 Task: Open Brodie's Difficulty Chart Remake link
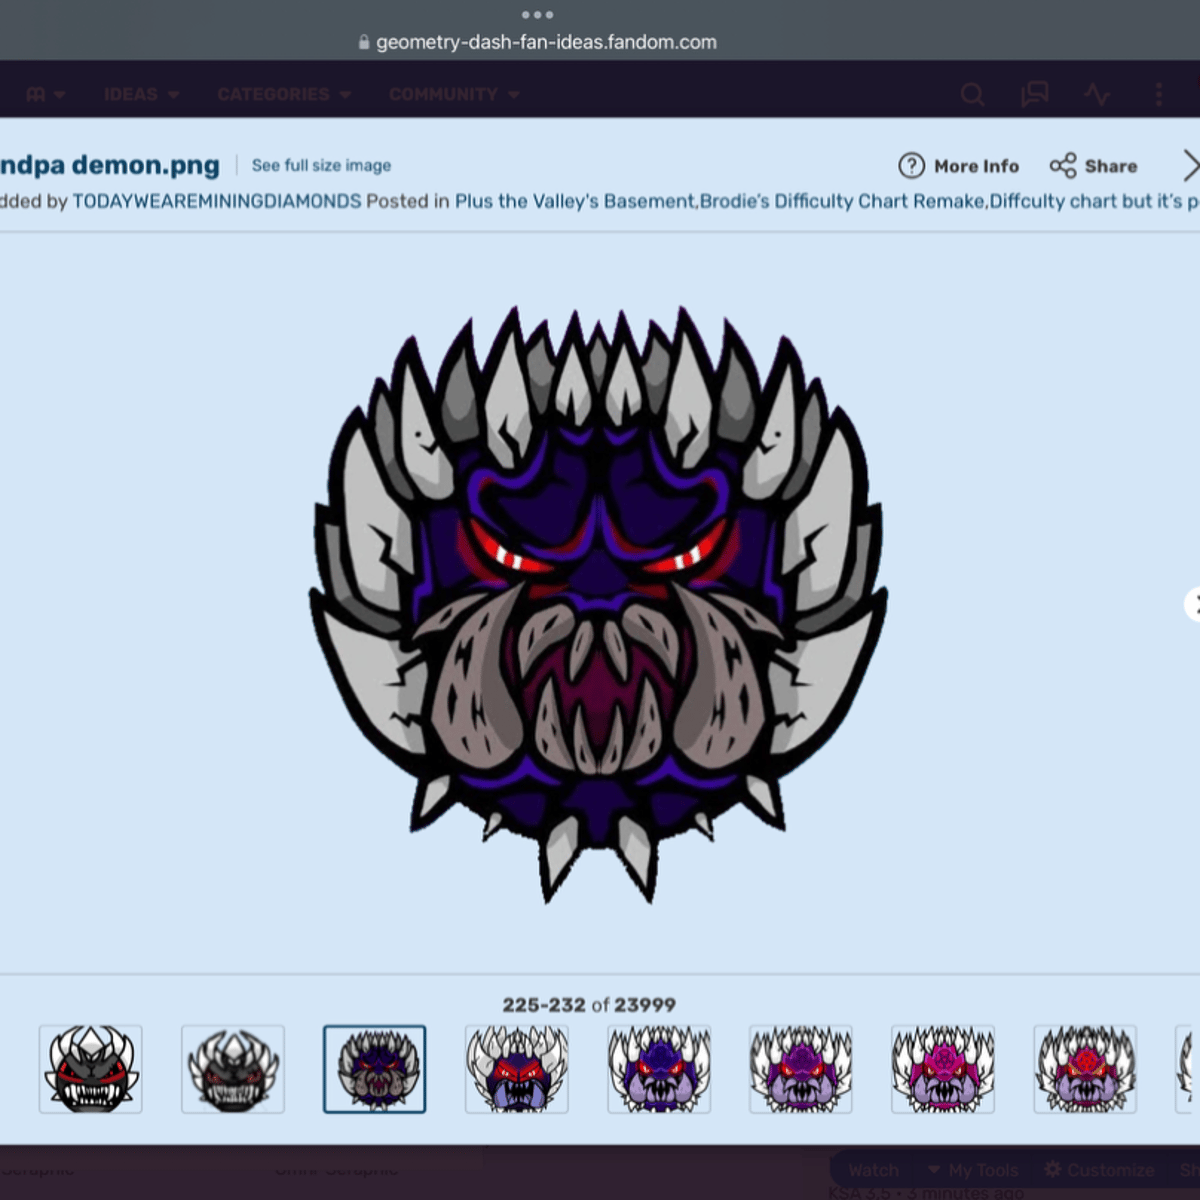coord(842,201)
